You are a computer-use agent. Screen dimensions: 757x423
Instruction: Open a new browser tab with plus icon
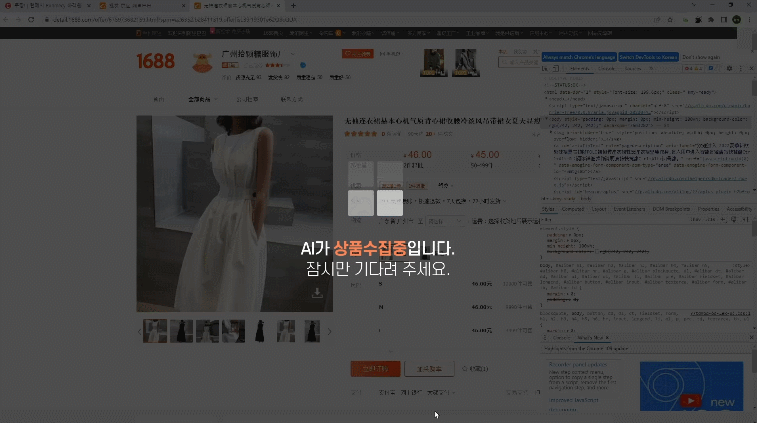tap(292, 6)
